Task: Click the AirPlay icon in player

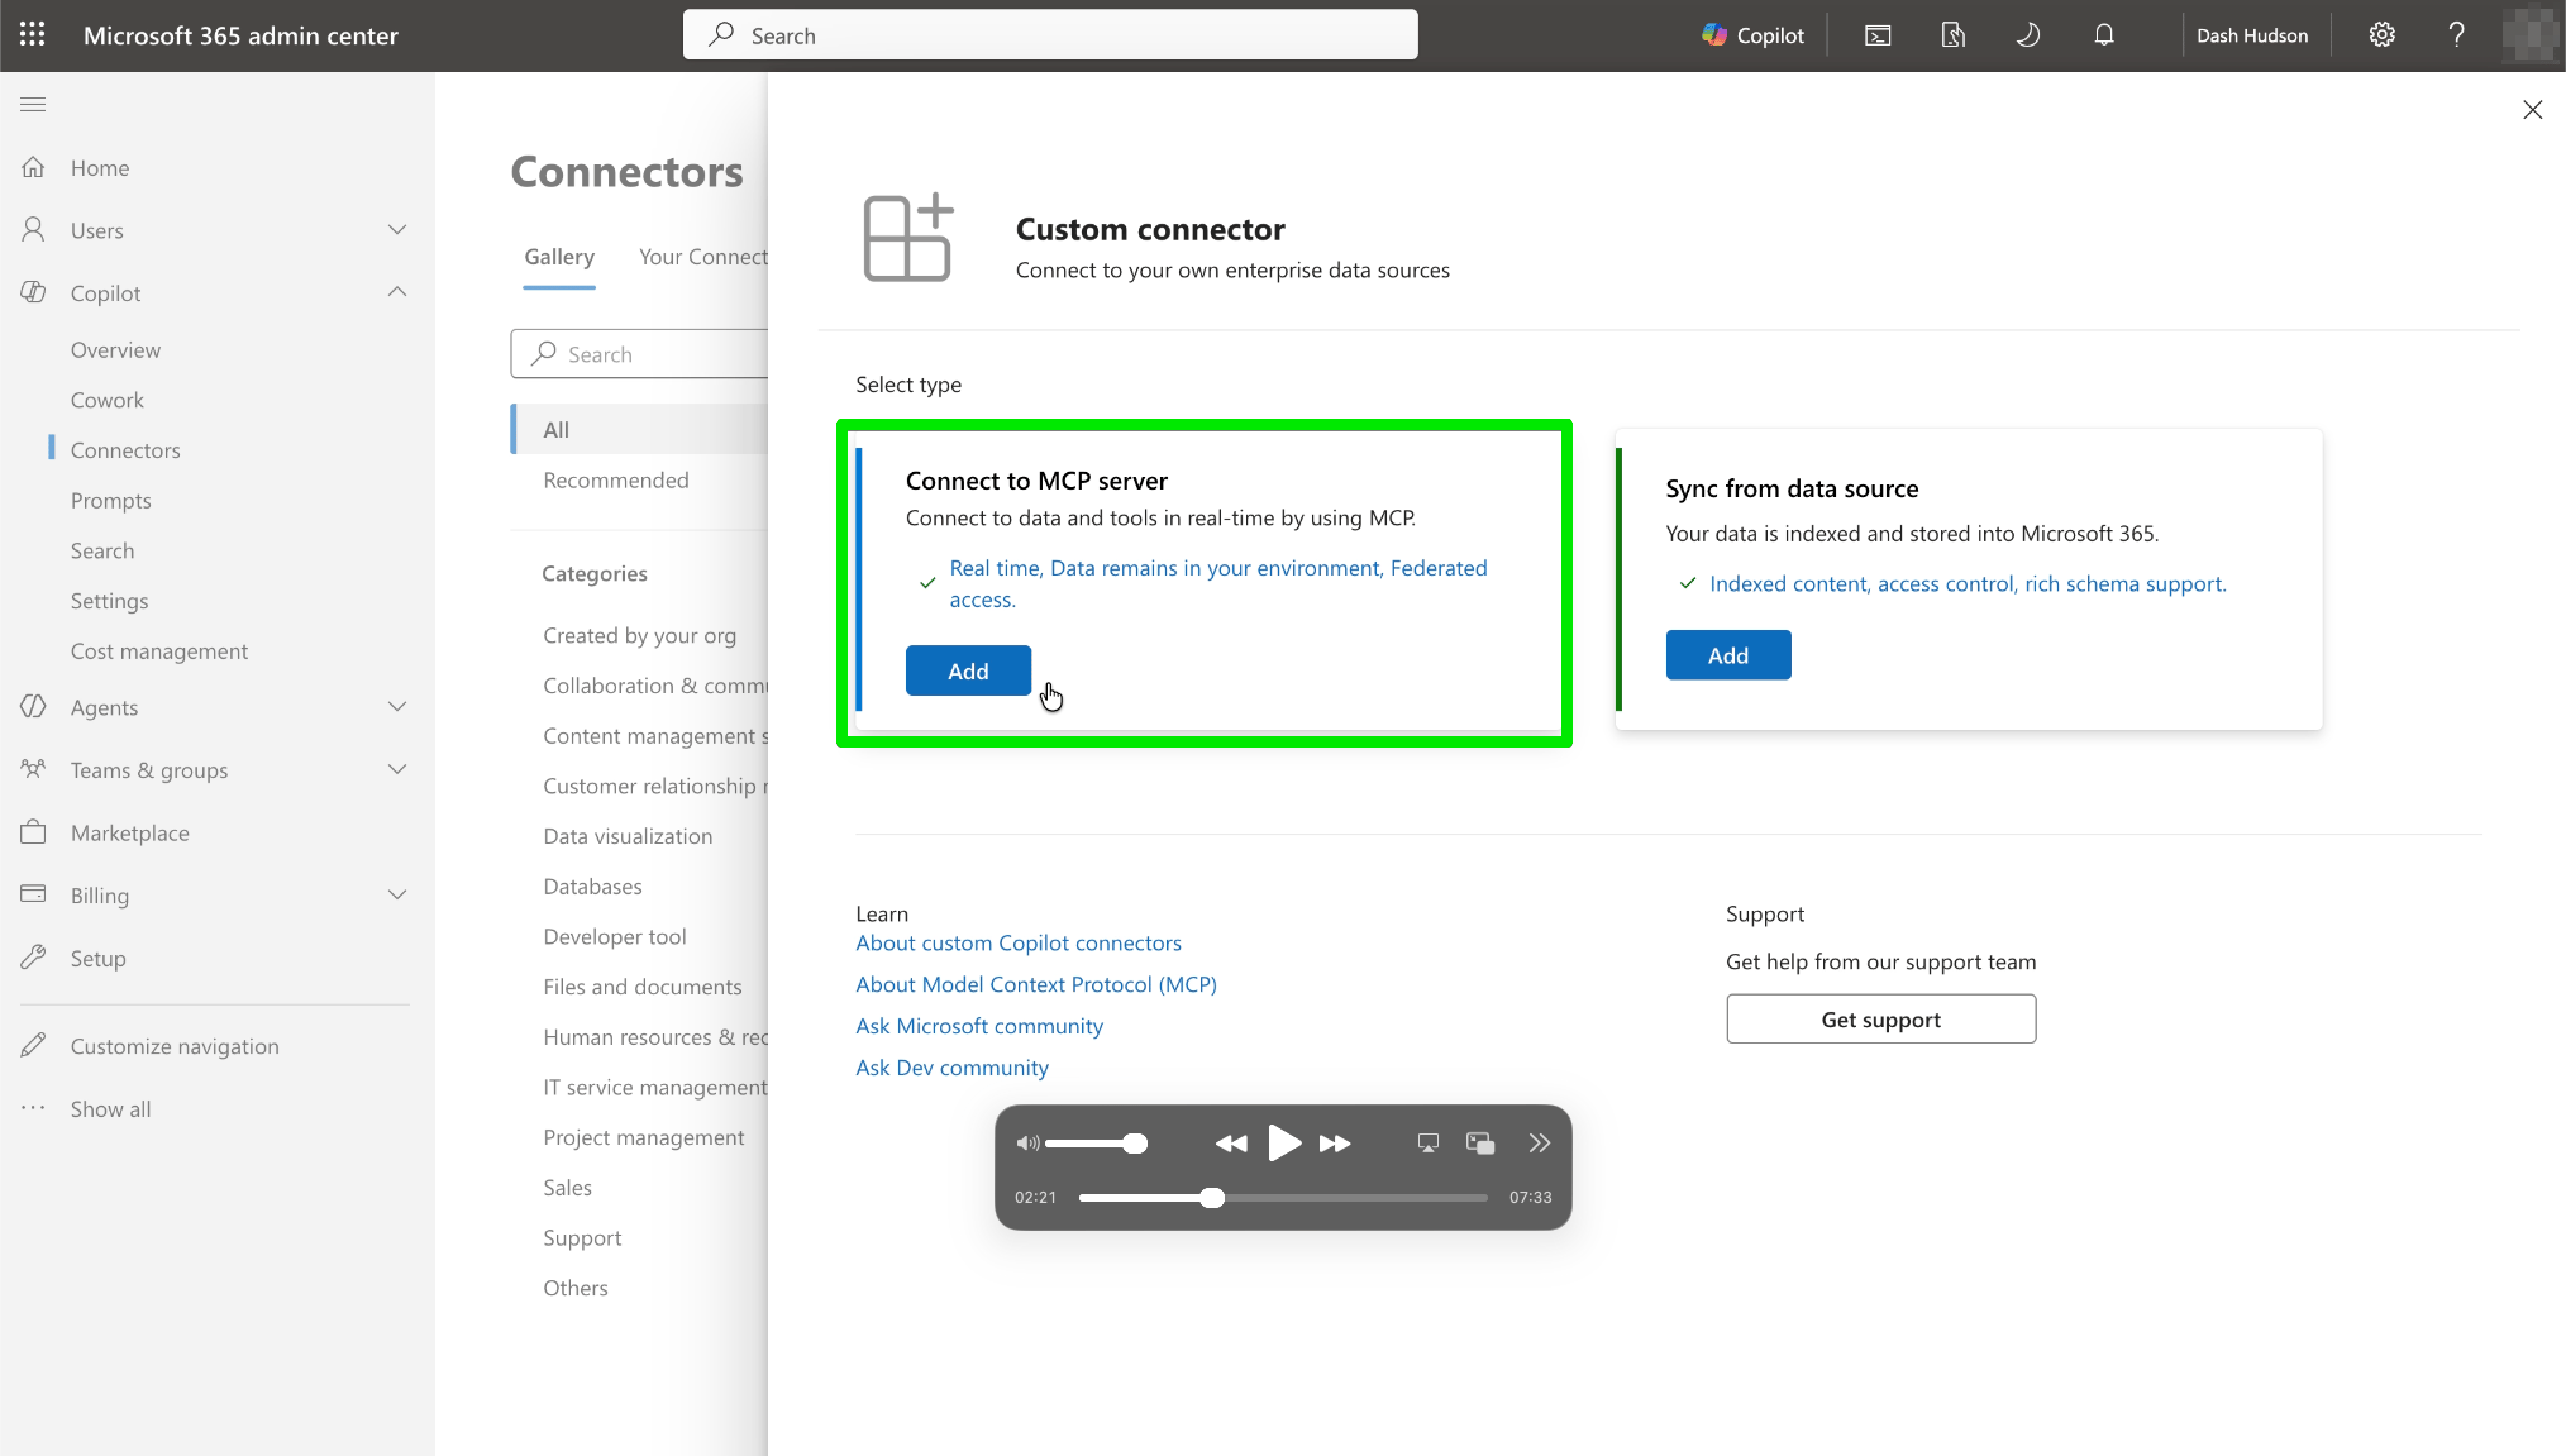Action: click(x=1428, y=1143)
